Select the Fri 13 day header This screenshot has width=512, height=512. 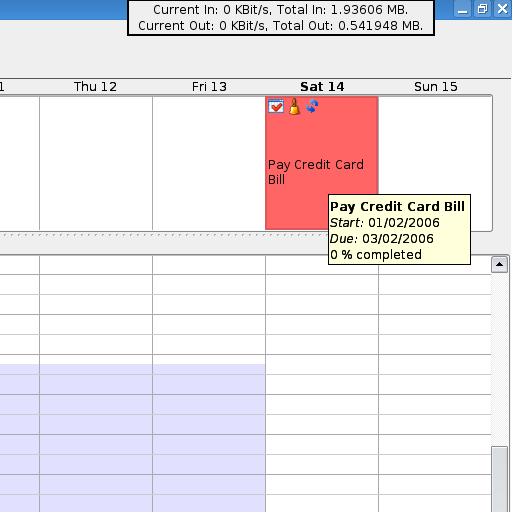tap(209, 87)
